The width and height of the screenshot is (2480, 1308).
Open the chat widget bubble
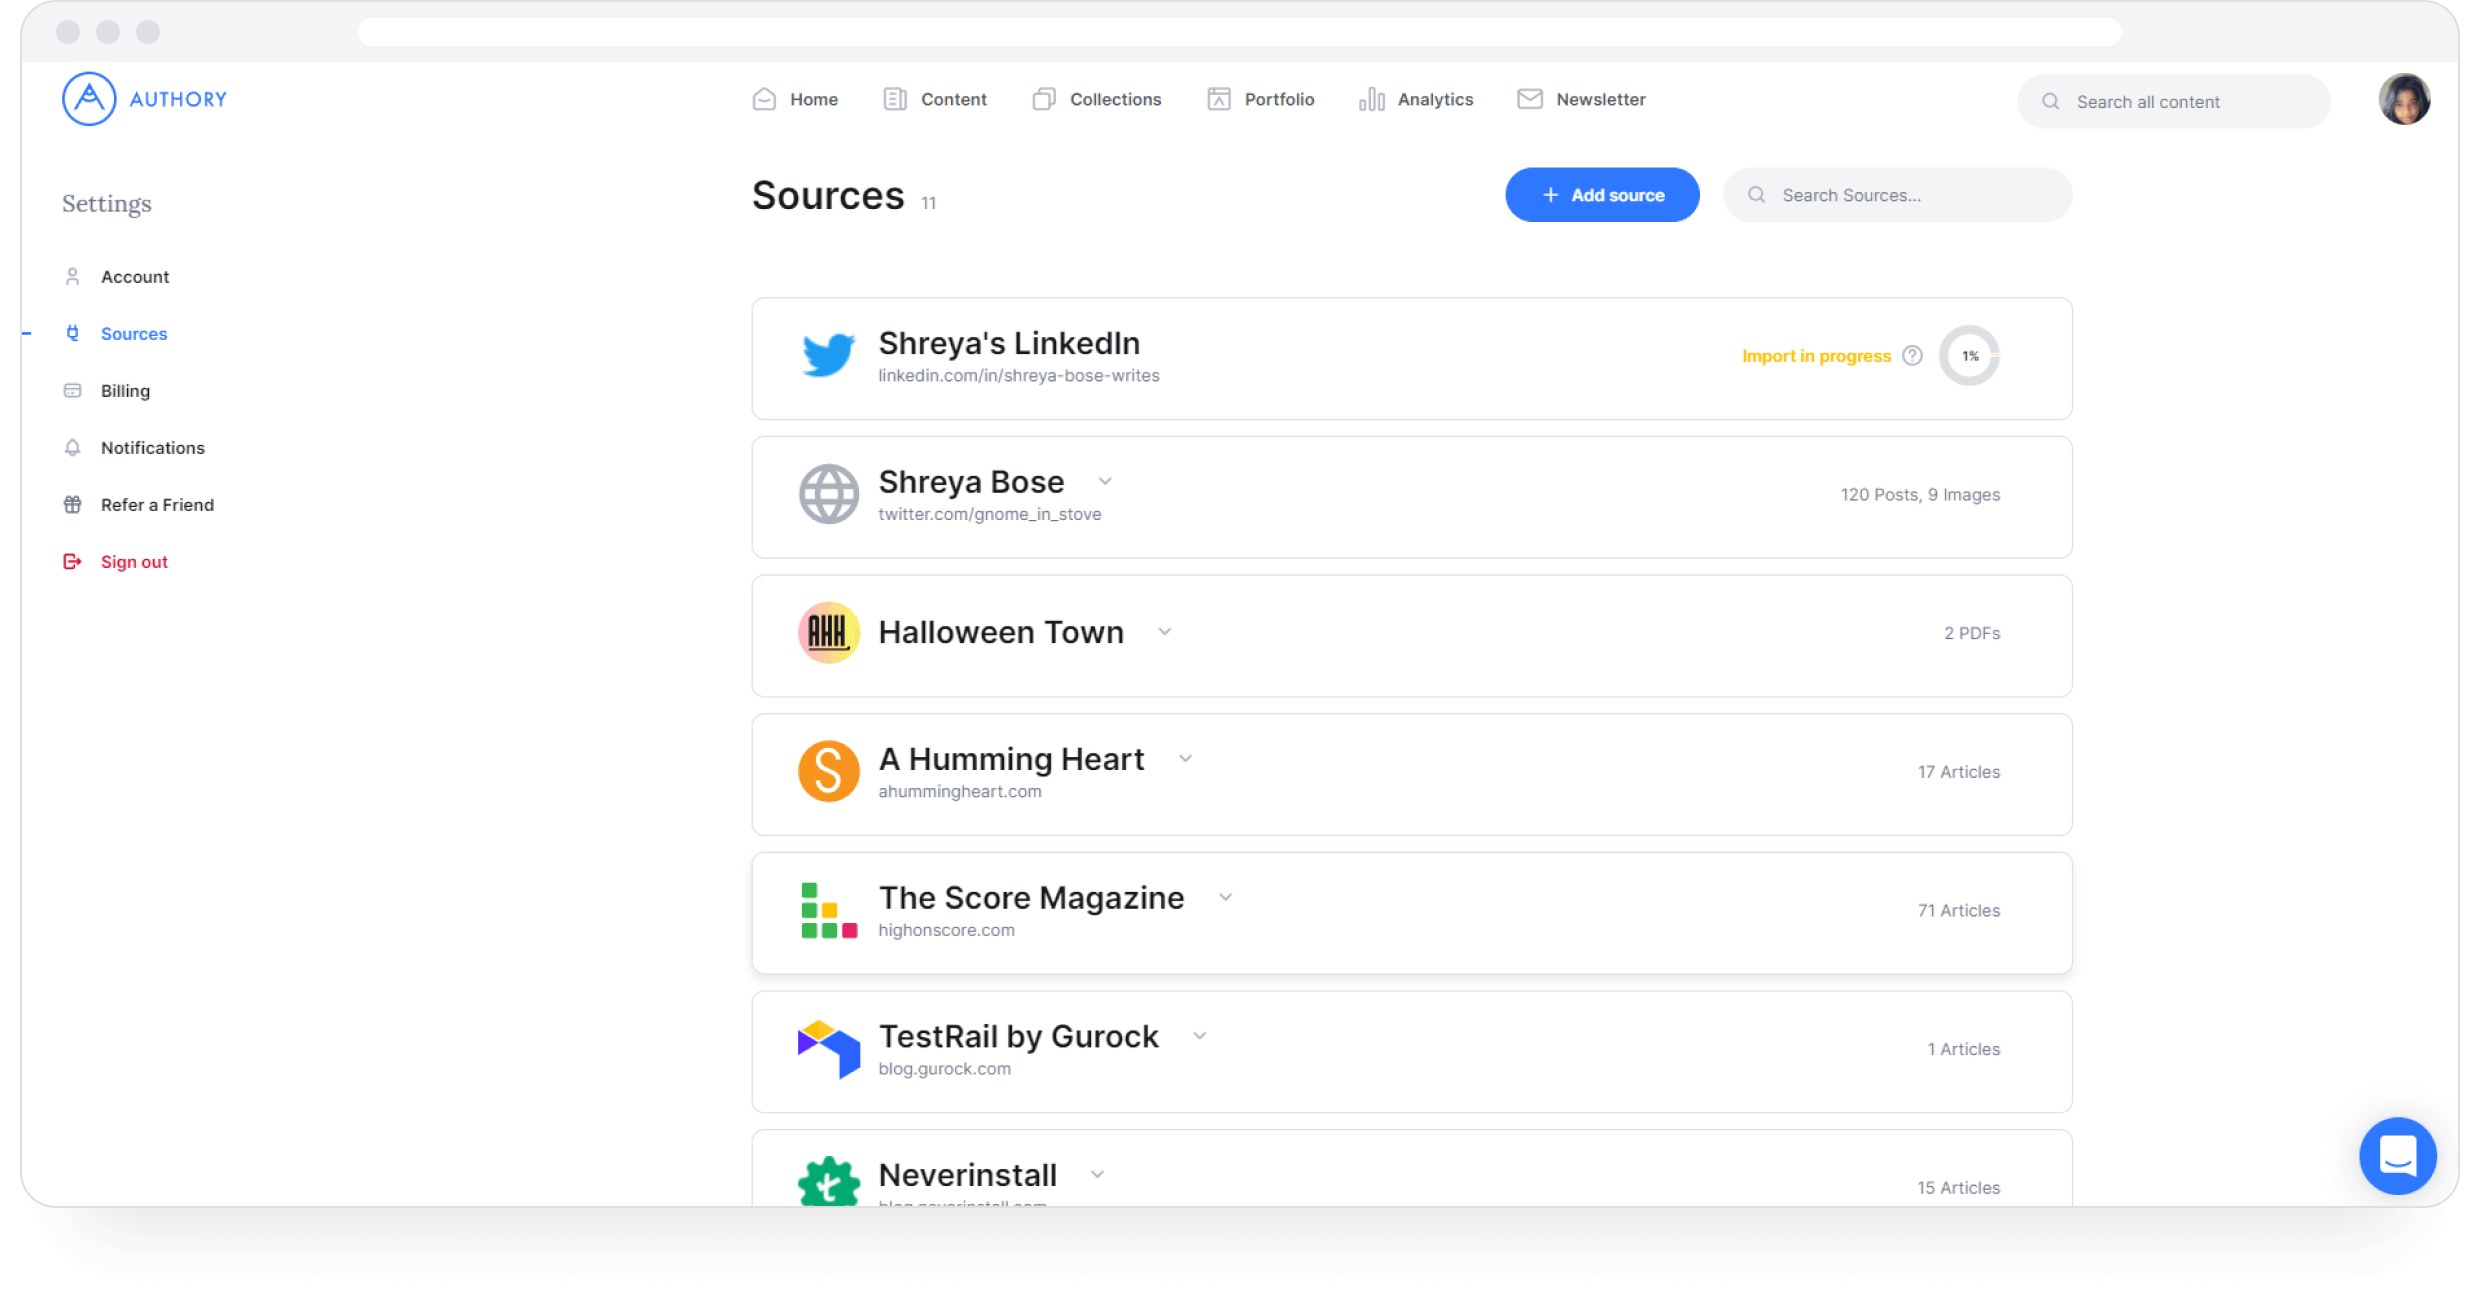click(x=2398, y=1156)
